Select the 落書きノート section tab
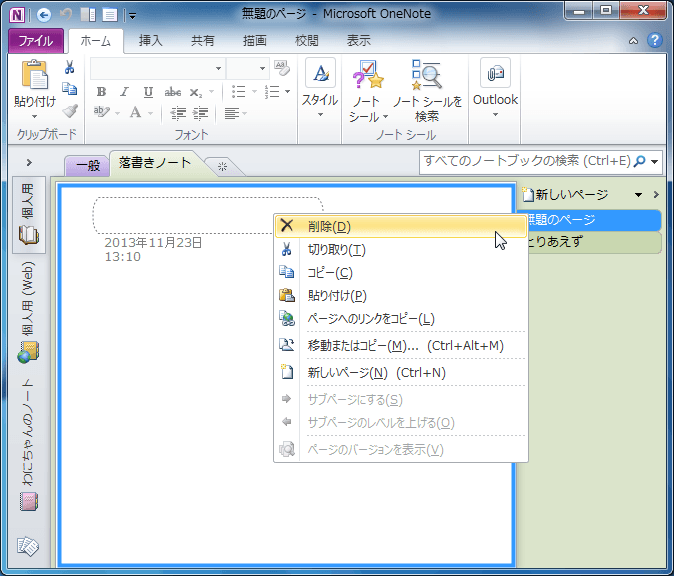 pos(155,163)
